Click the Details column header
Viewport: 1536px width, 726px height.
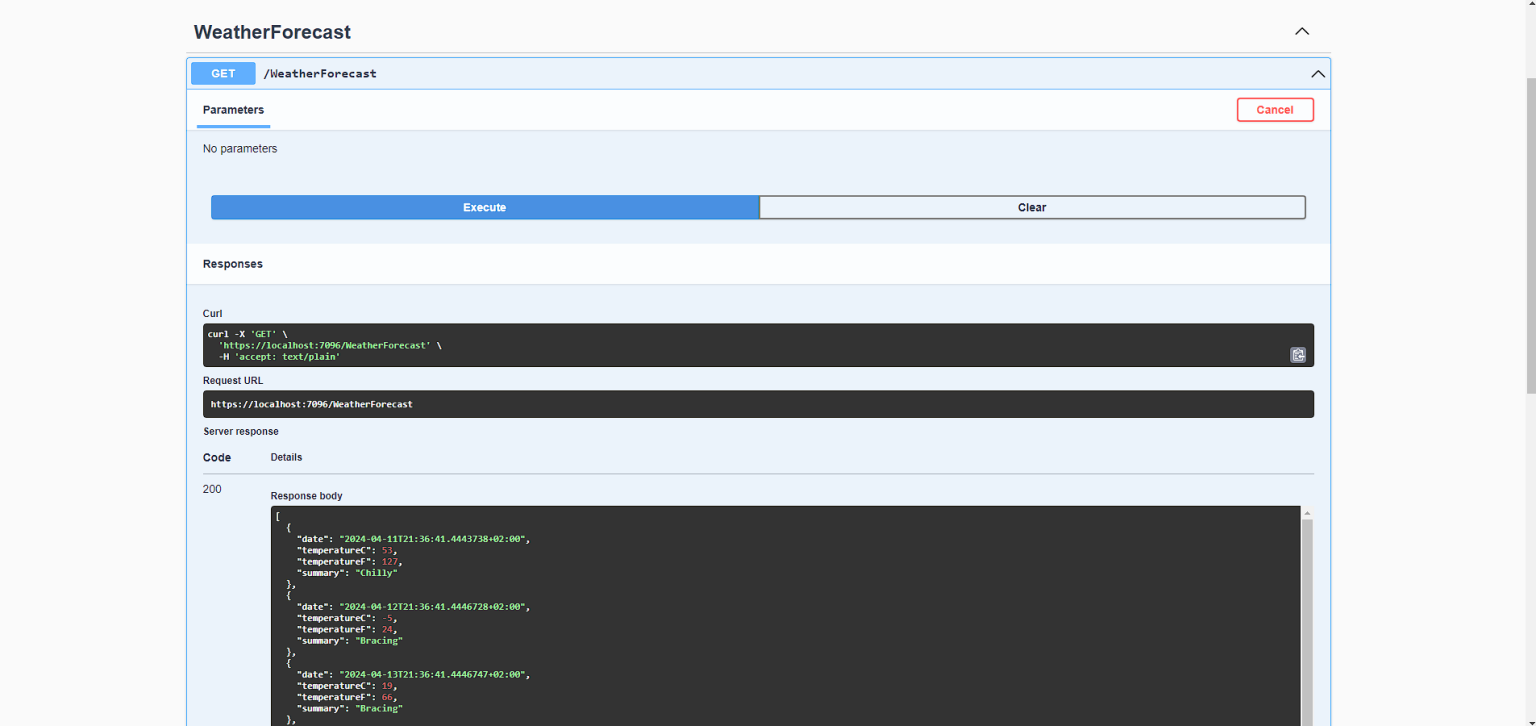286,457
